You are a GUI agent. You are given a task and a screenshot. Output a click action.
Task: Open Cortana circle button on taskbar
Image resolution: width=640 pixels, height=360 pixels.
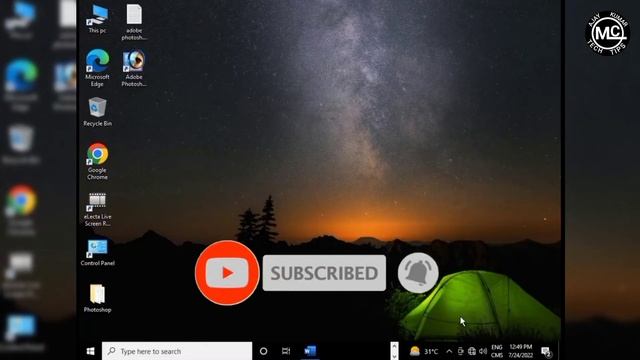pos(263,351)
